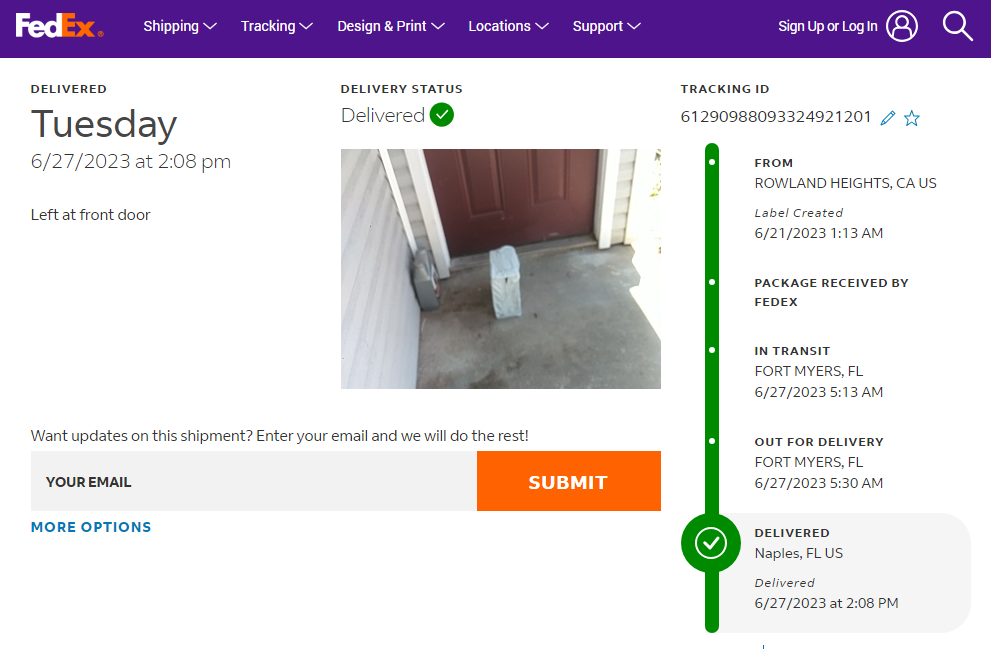
Task: Open the Support menu
Action: pos(606,26)
